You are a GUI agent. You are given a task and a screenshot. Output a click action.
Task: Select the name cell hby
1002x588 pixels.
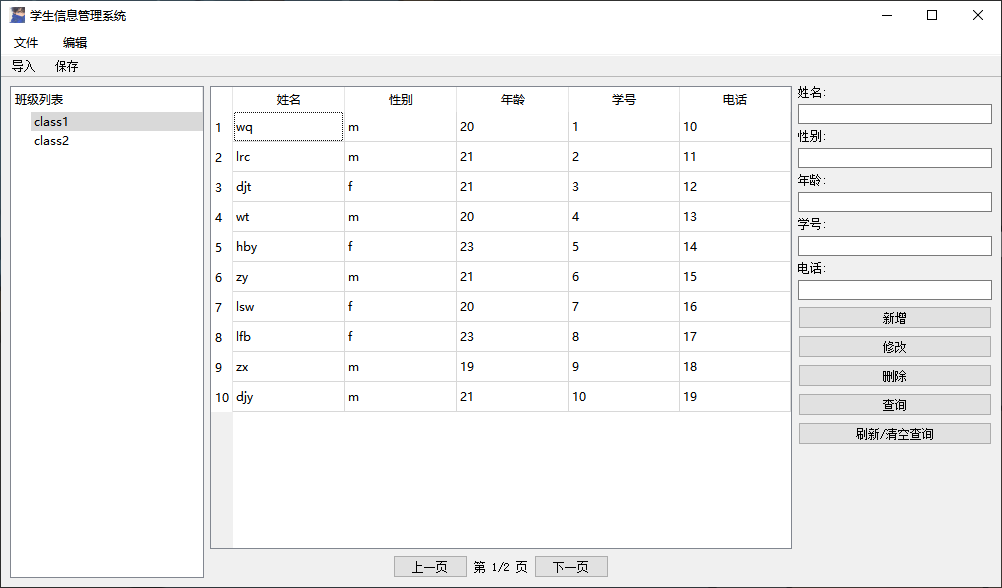[289, 247]
